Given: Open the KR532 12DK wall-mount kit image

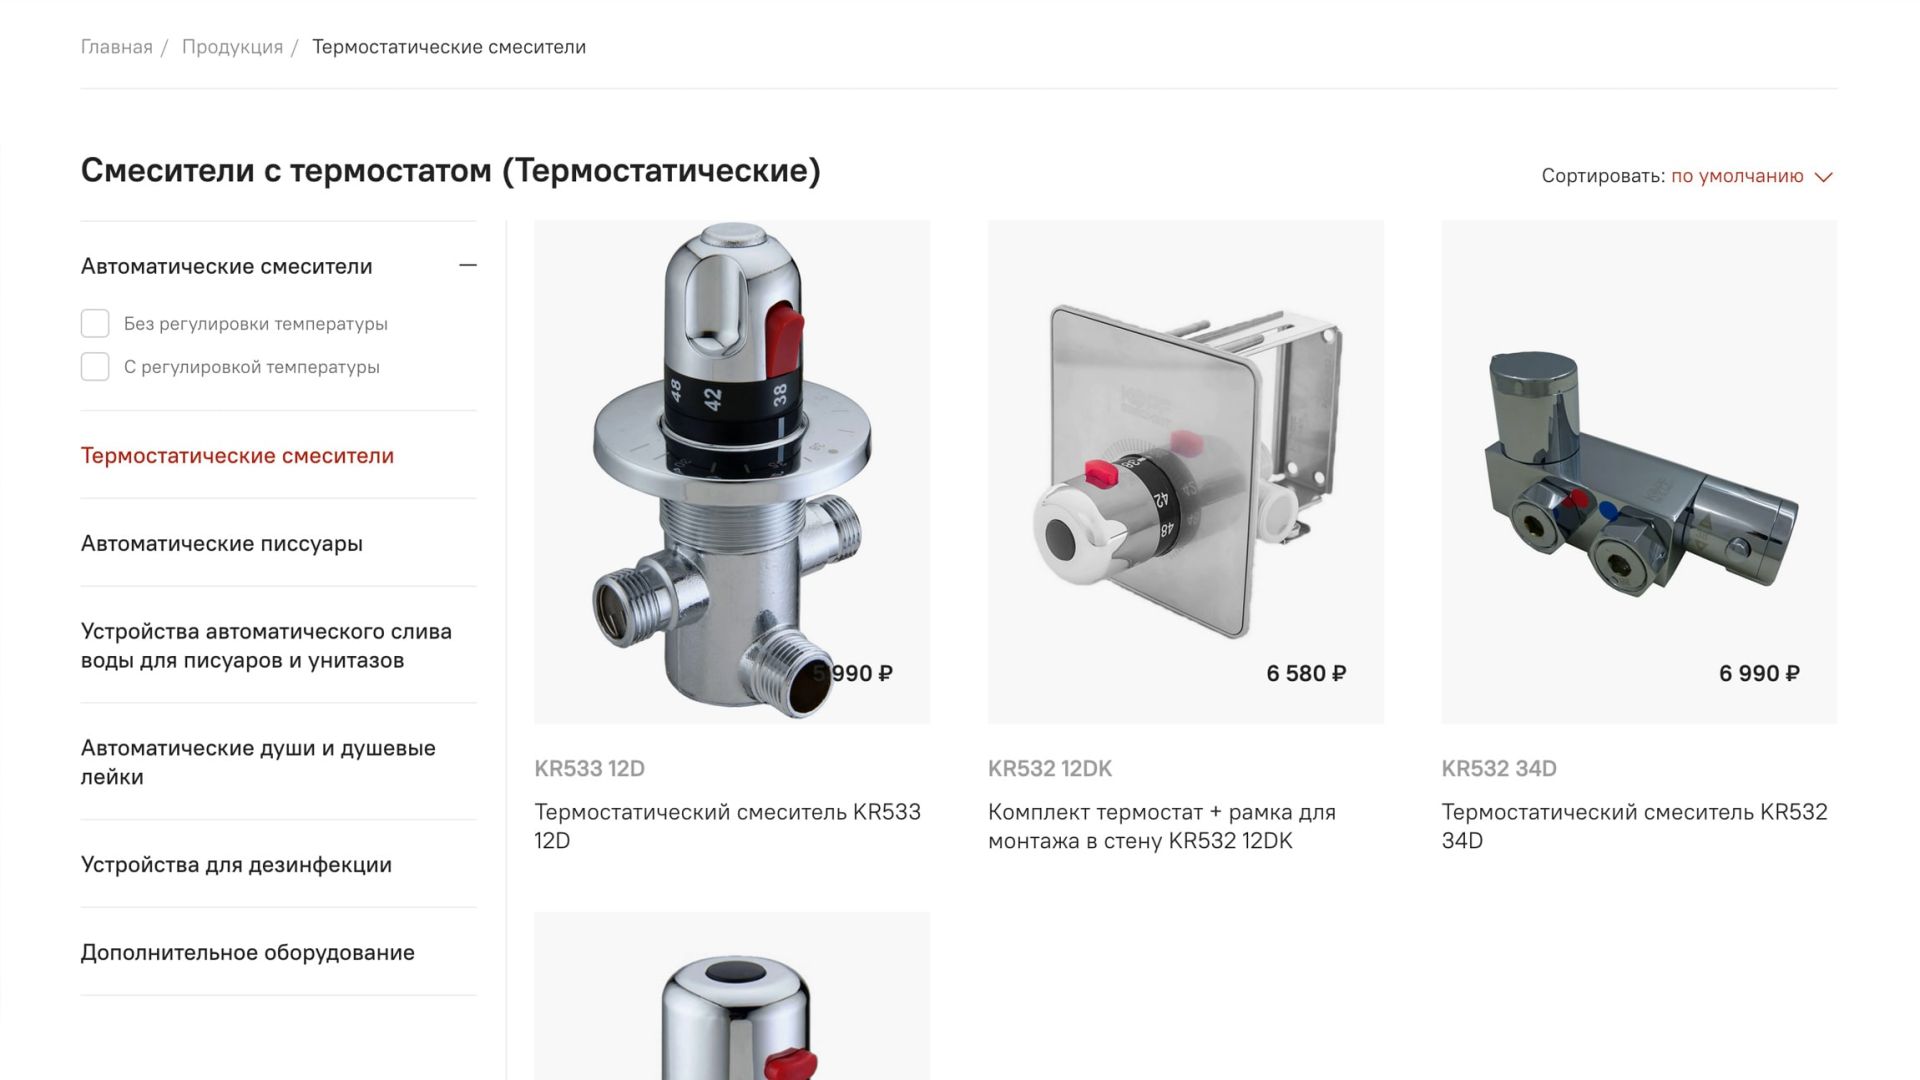Looking at the screenshot, I should (x=1186, y=472).
